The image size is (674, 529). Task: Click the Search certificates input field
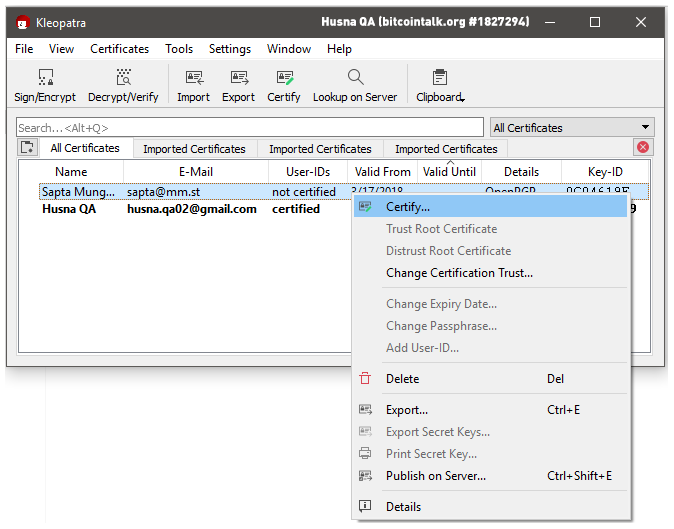click(250, 128)
